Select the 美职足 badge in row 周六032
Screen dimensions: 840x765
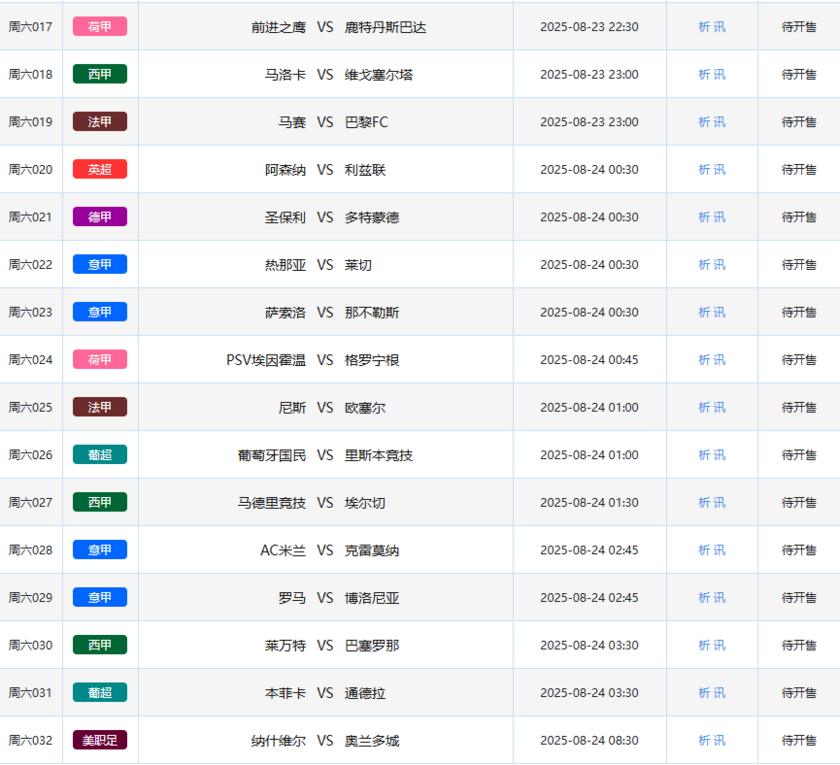click(100, 741)
